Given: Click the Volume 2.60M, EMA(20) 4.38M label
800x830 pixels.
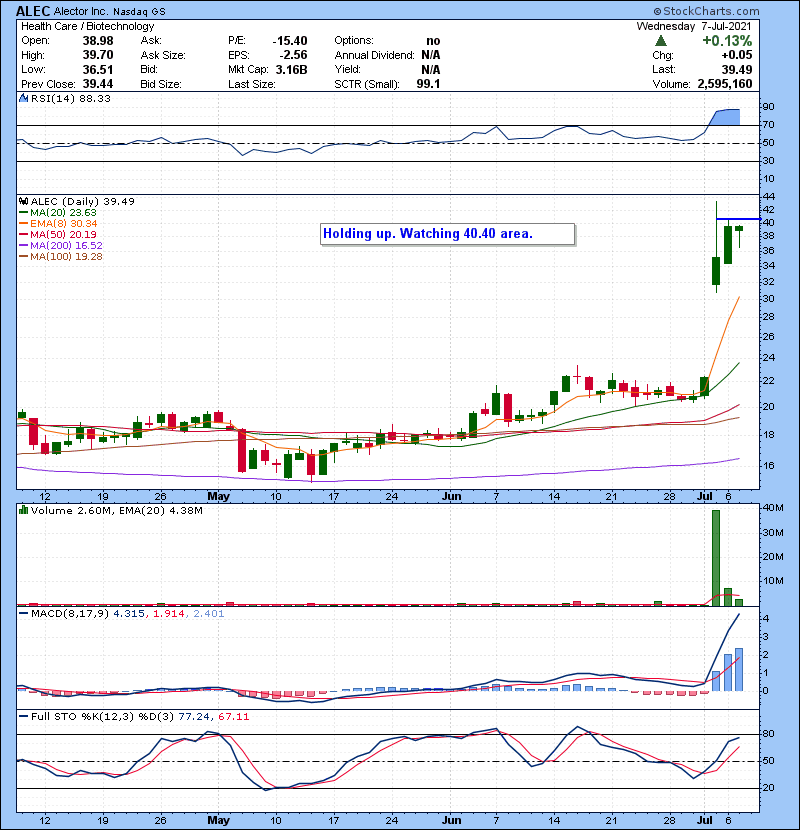Looking at the screenshot, I should pyautogui.click(x=116, y=511).
